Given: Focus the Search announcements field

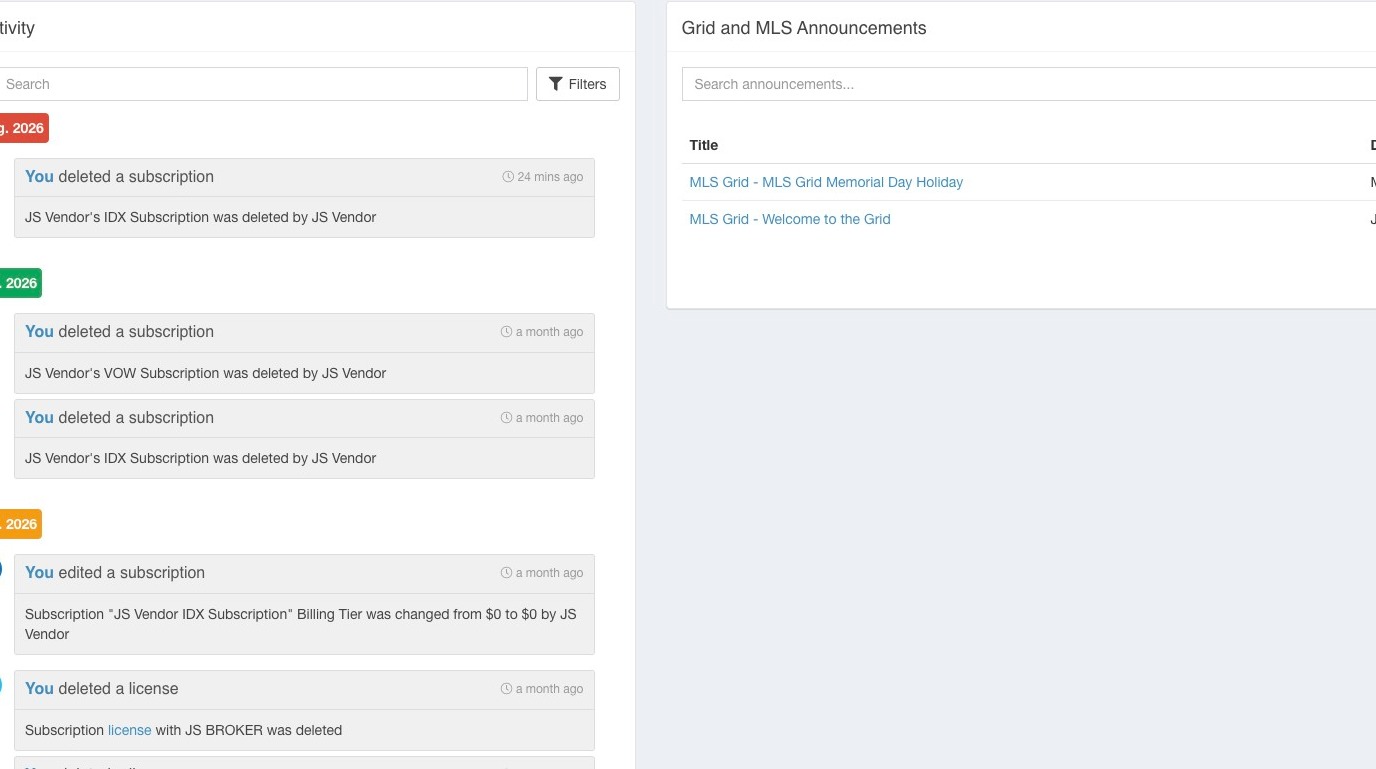Looking at the screenshot, I should (1029, 84).
